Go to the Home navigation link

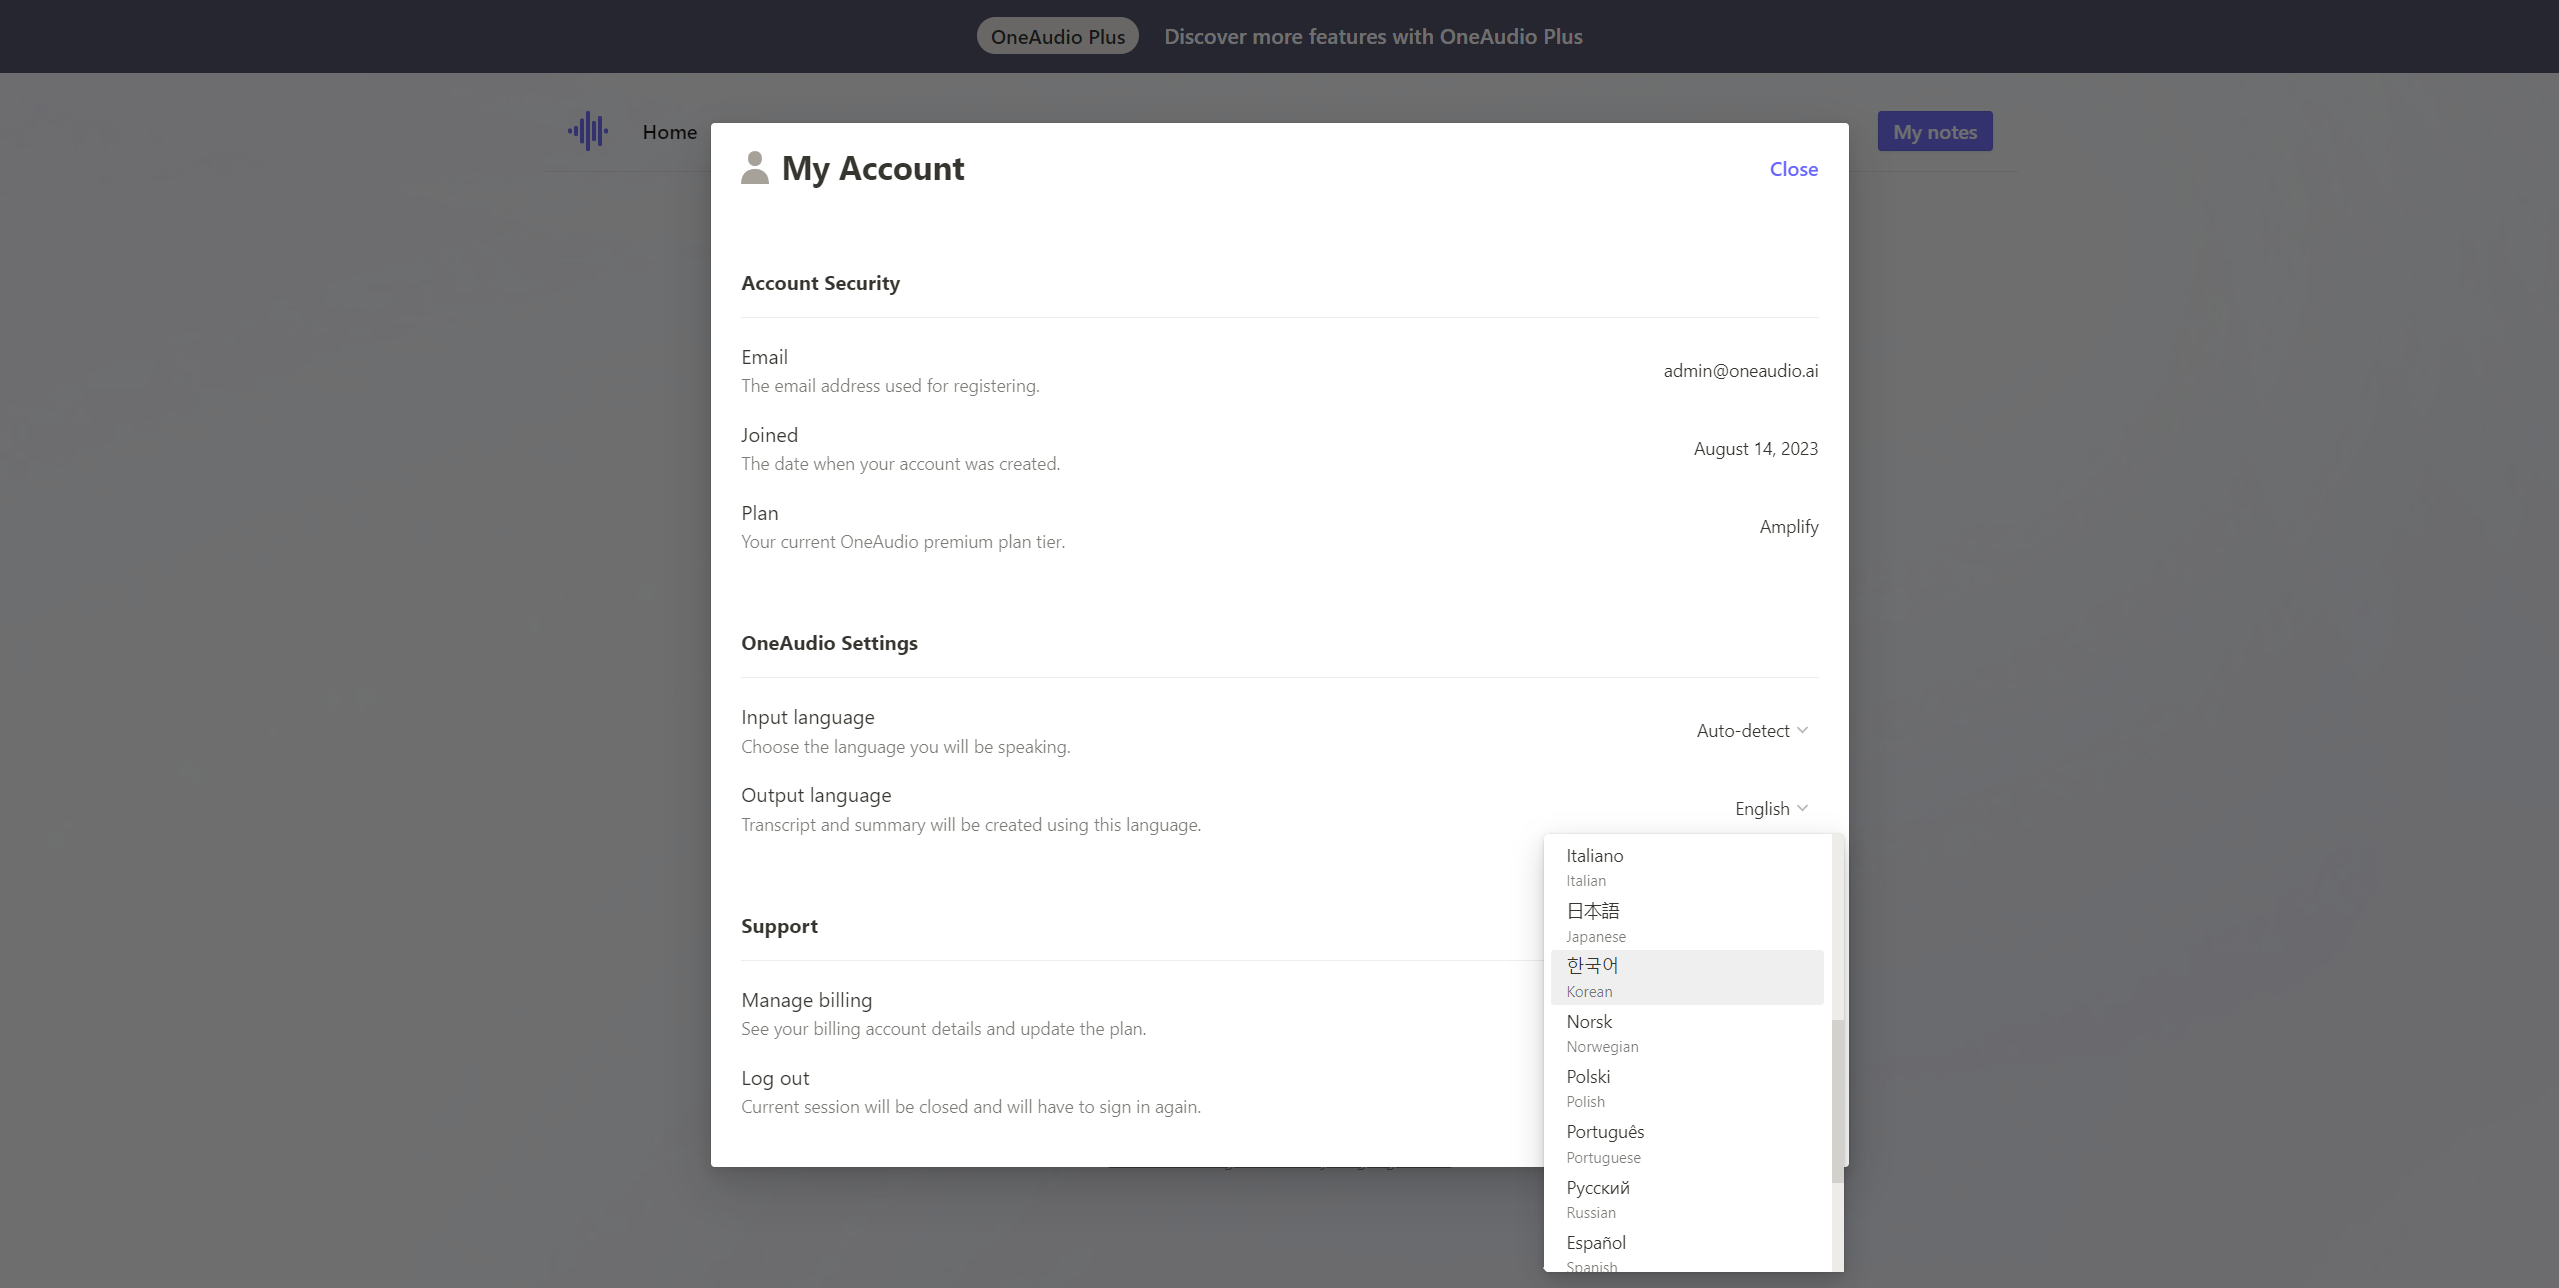[669, 132]
